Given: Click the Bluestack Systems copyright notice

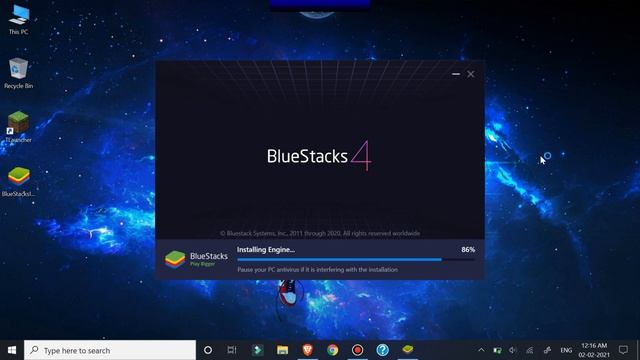Looking at the screenshot, I should pos(320,233).
